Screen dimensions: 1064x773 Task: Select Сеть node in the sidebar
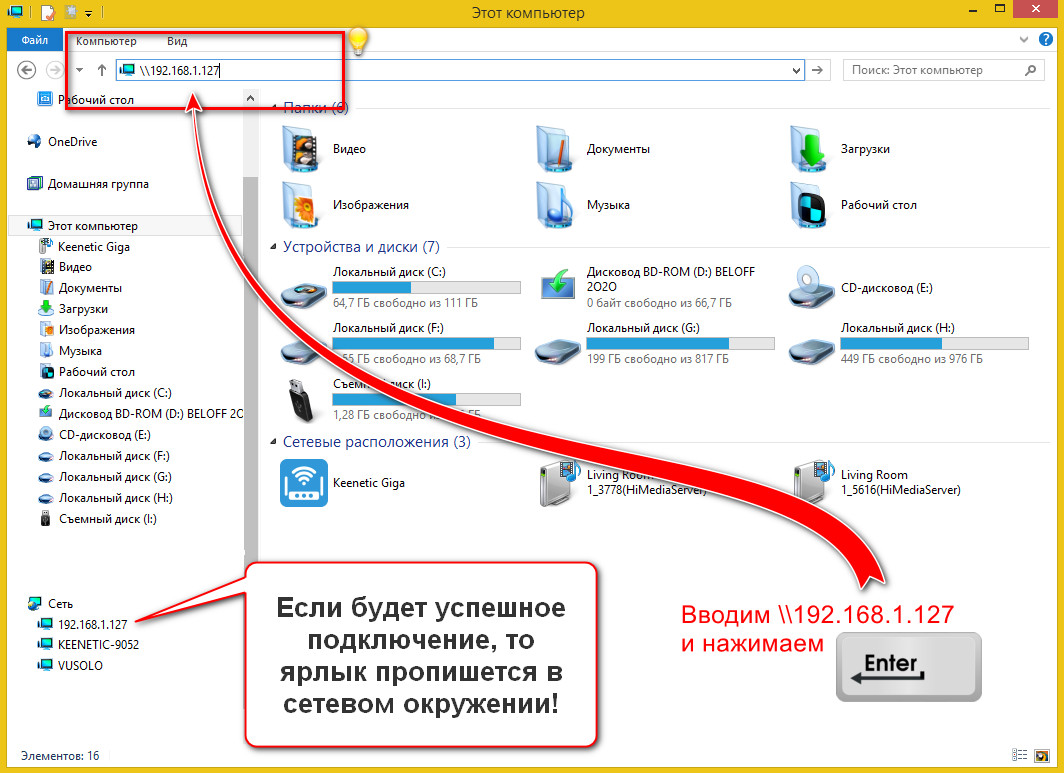pyautogui.click(x=51, y=603)
